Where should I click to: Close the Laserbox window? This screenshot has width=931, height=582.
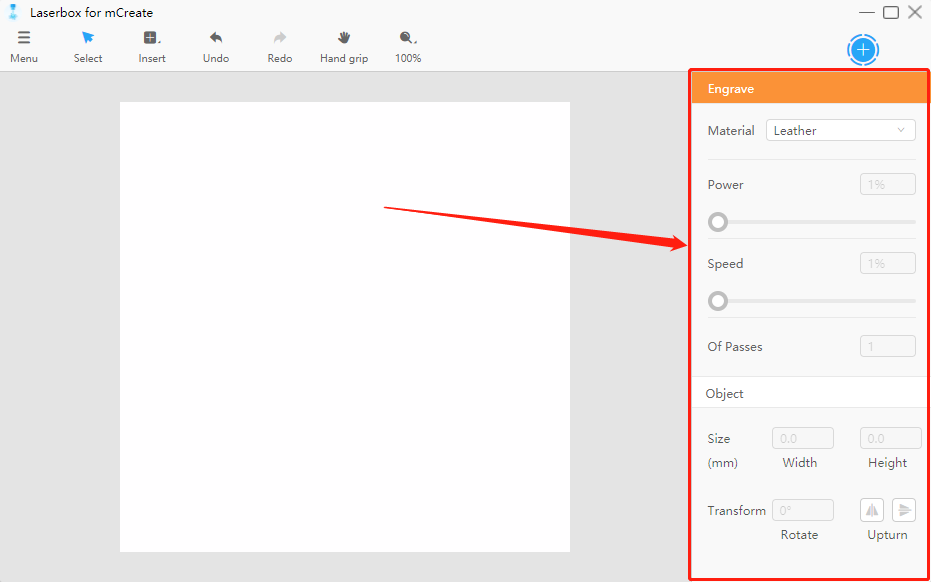click(x=915, y=12)
